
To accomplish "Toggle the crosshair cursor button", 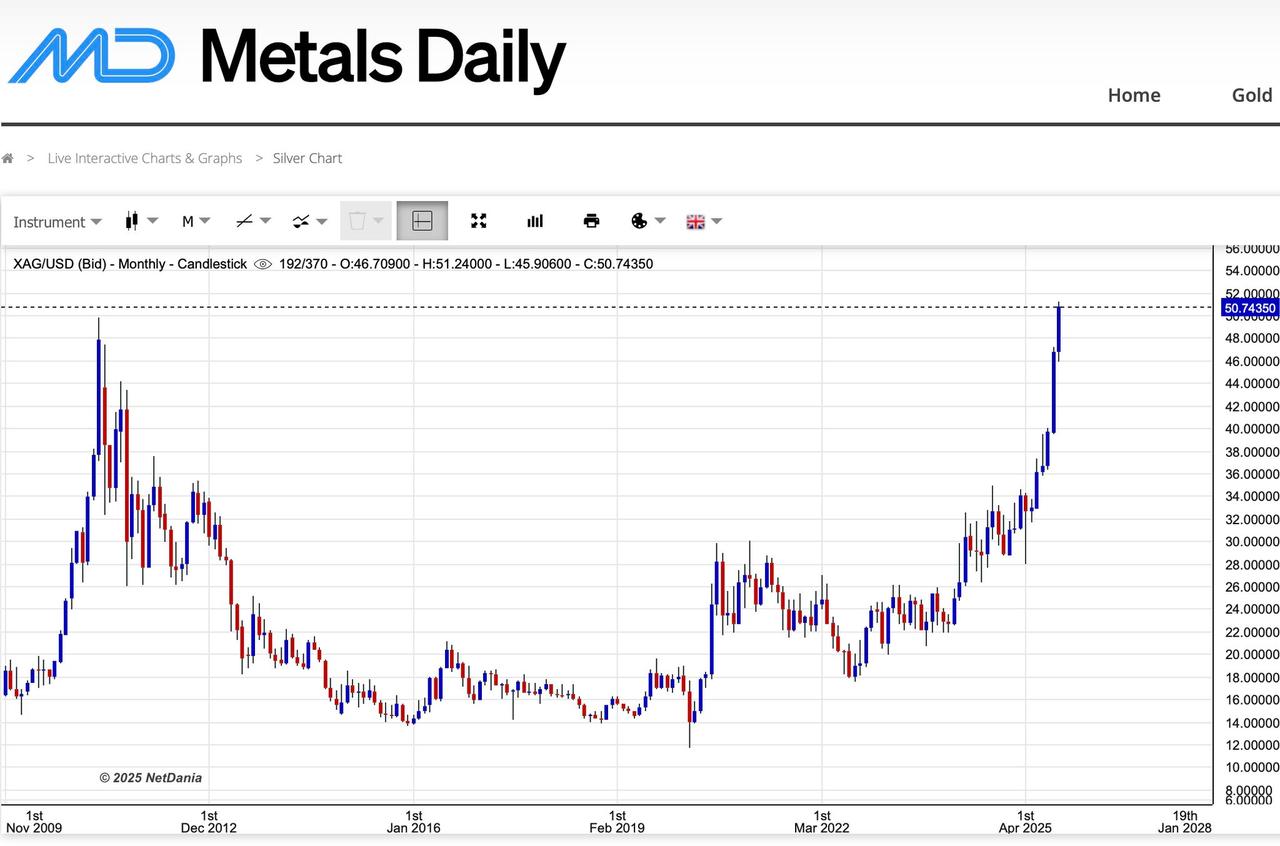I will tap(422, 221).
